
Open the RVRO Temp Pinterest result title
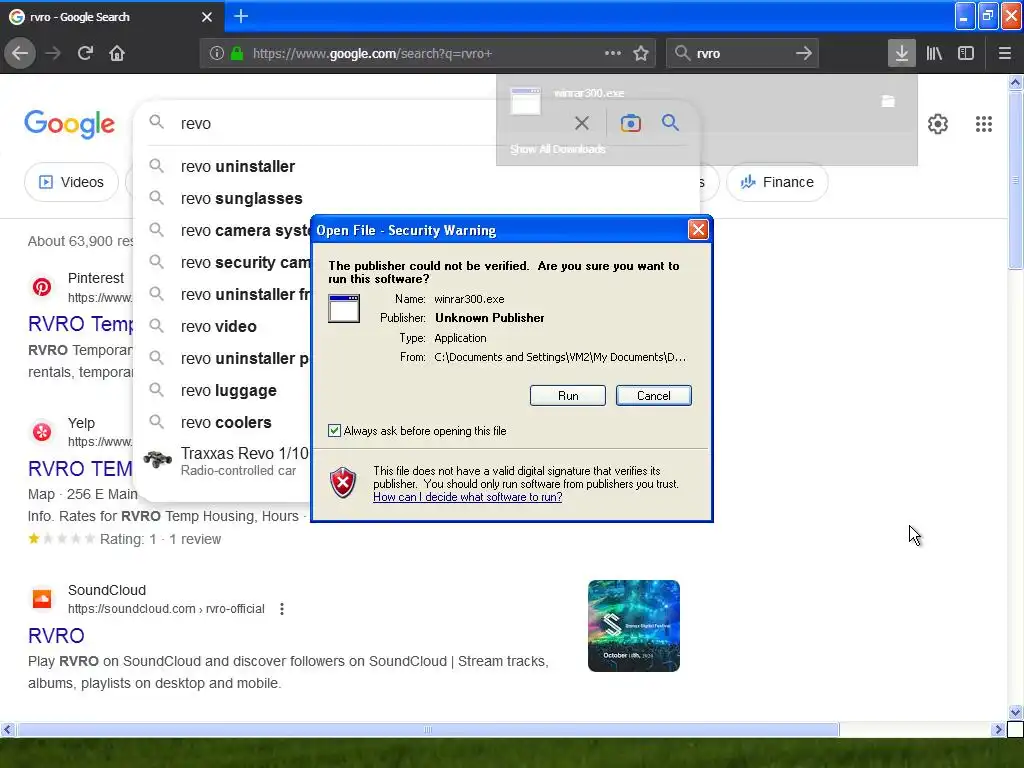80,323
